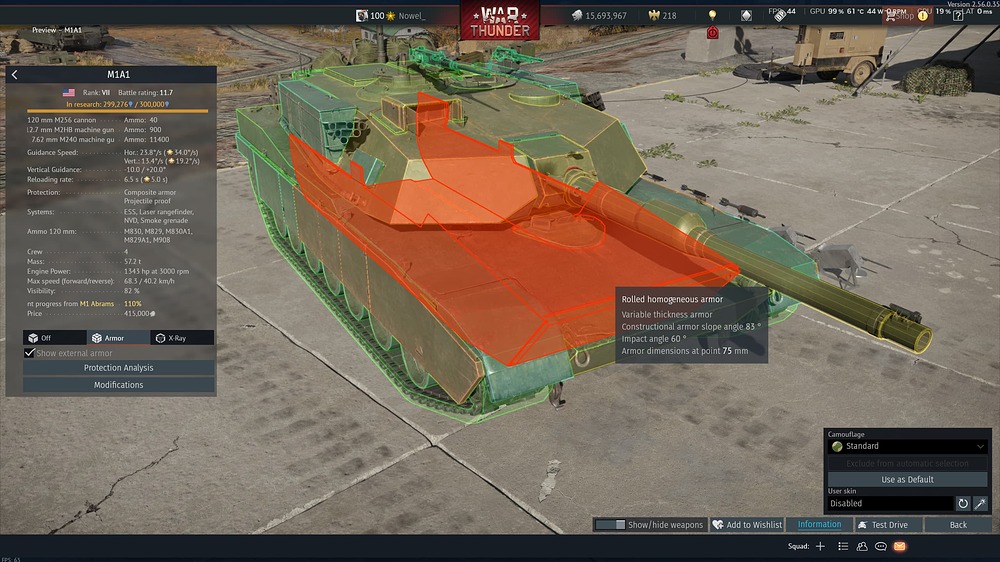
Task: Click the light bulb hint icon
Action: [712, 15]
